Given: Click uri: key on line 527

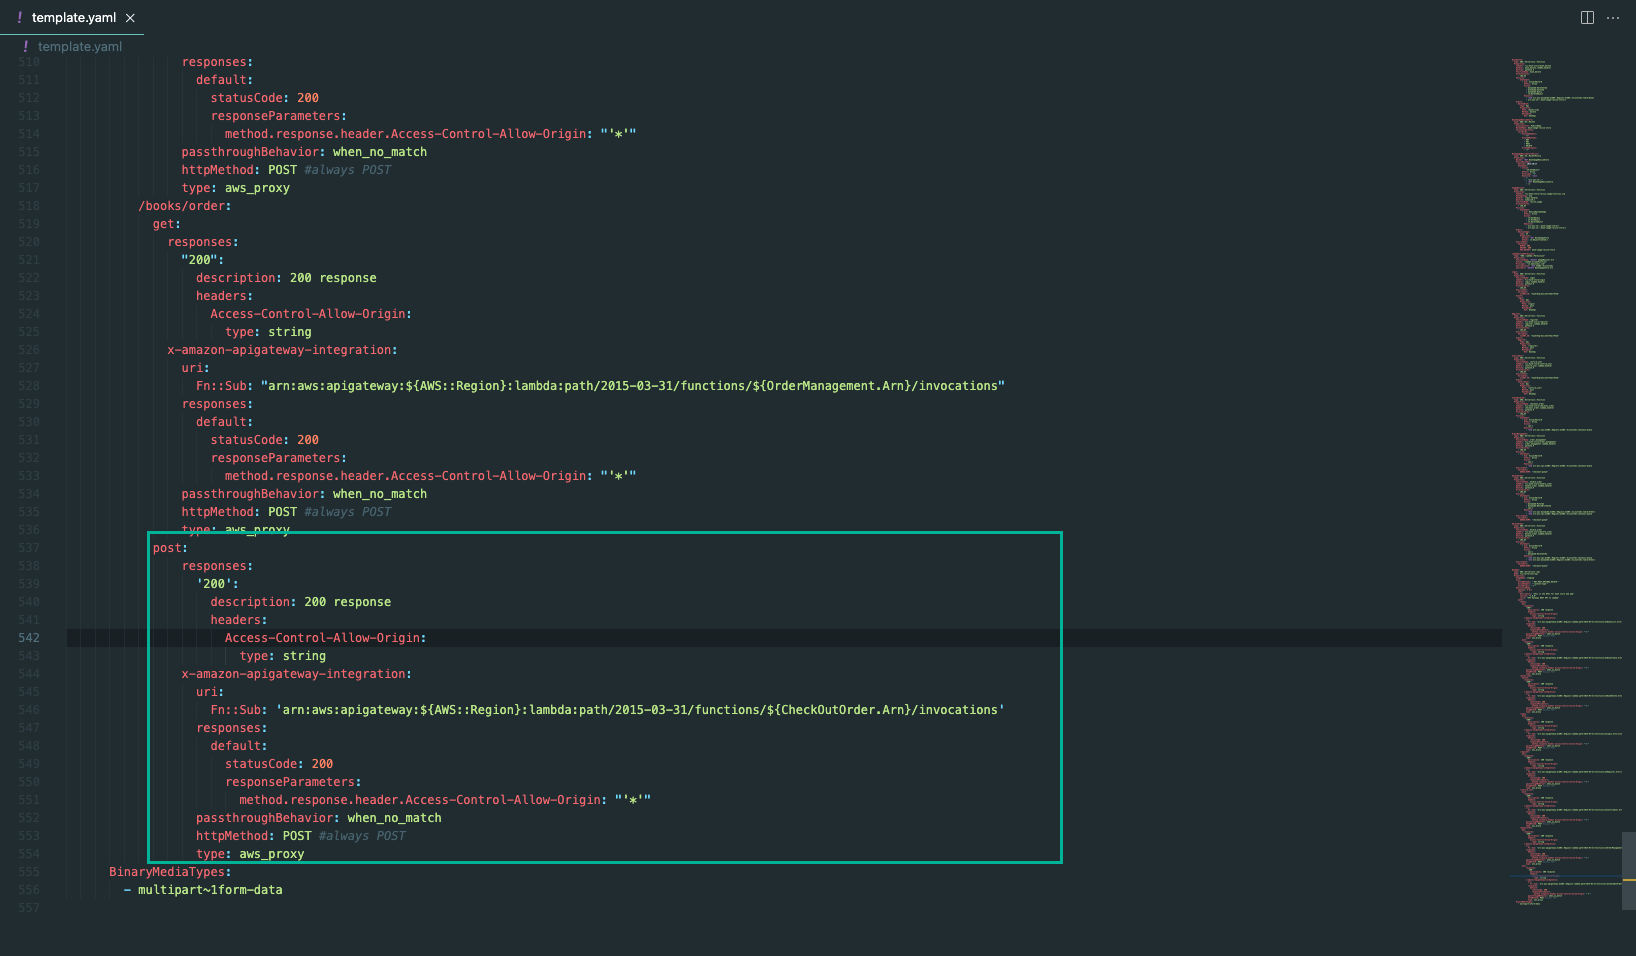Looking at the screenshot, I should (x=196, y=368).
